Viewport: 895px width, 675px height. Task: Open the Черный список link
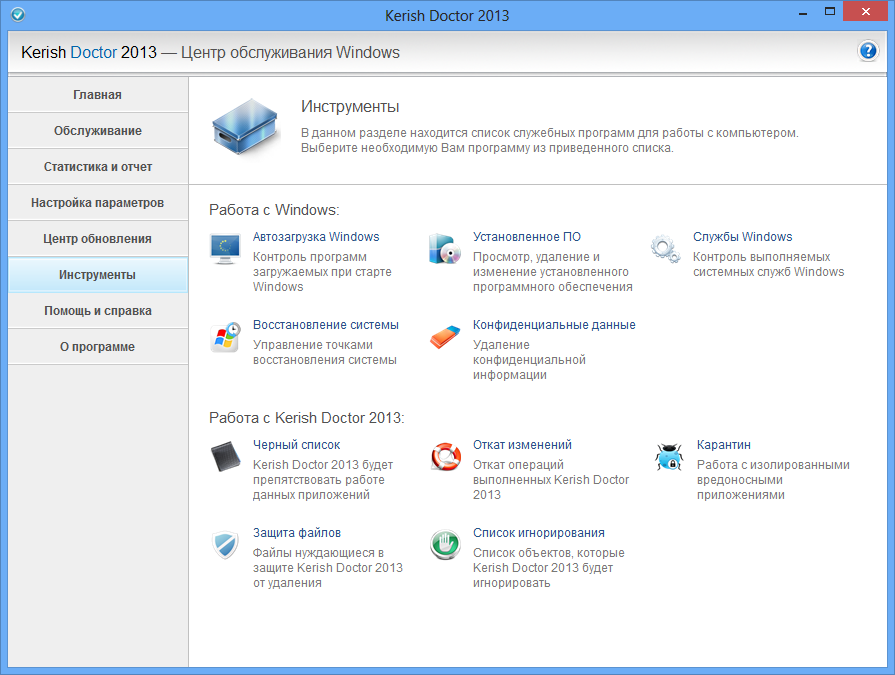(x=296, y=444)
